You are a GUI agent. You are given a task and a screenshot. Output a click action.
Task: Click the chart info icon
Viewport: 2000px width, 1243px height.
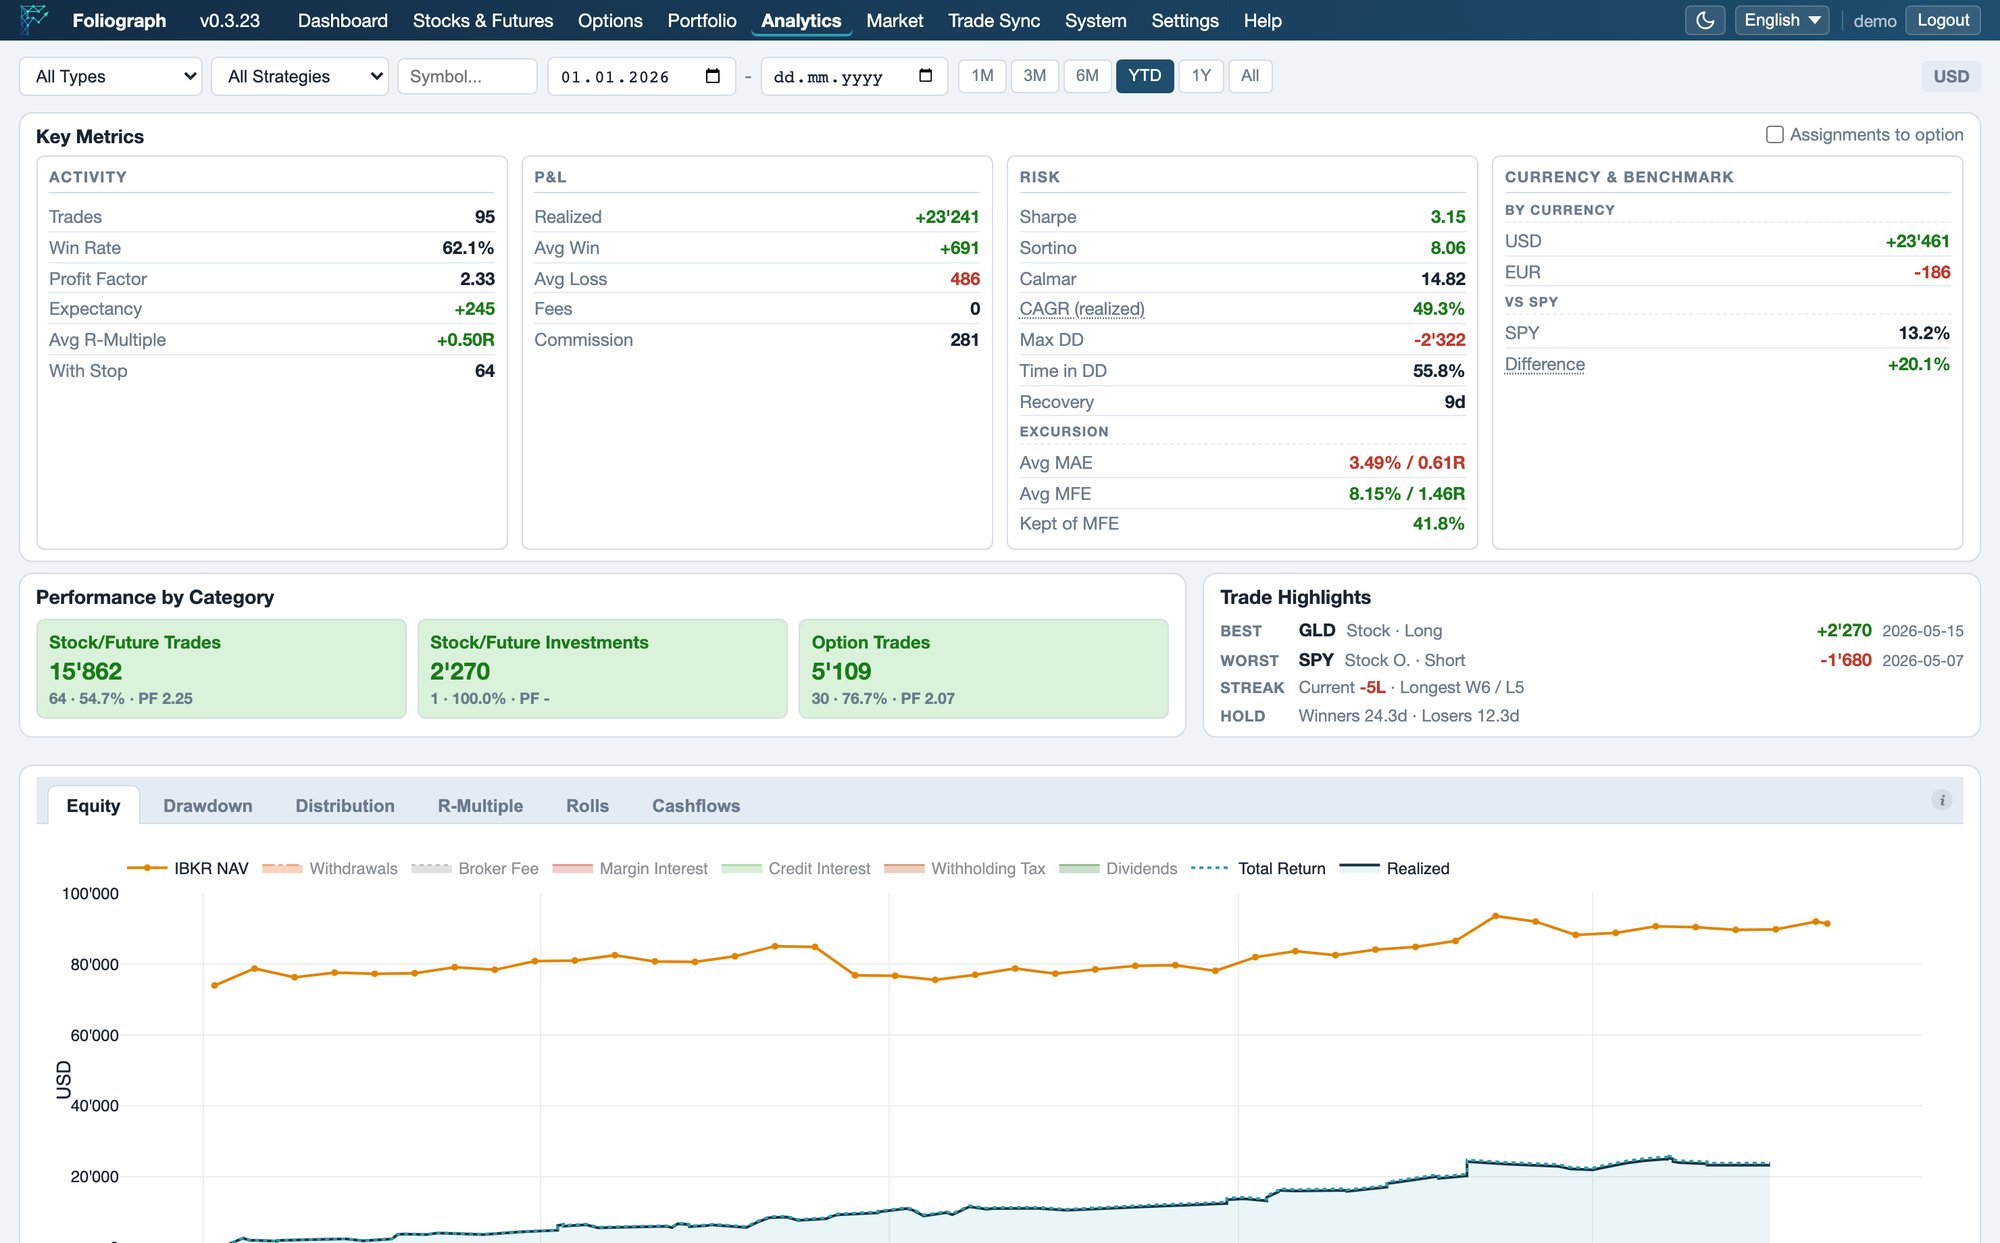point(1941,800)
